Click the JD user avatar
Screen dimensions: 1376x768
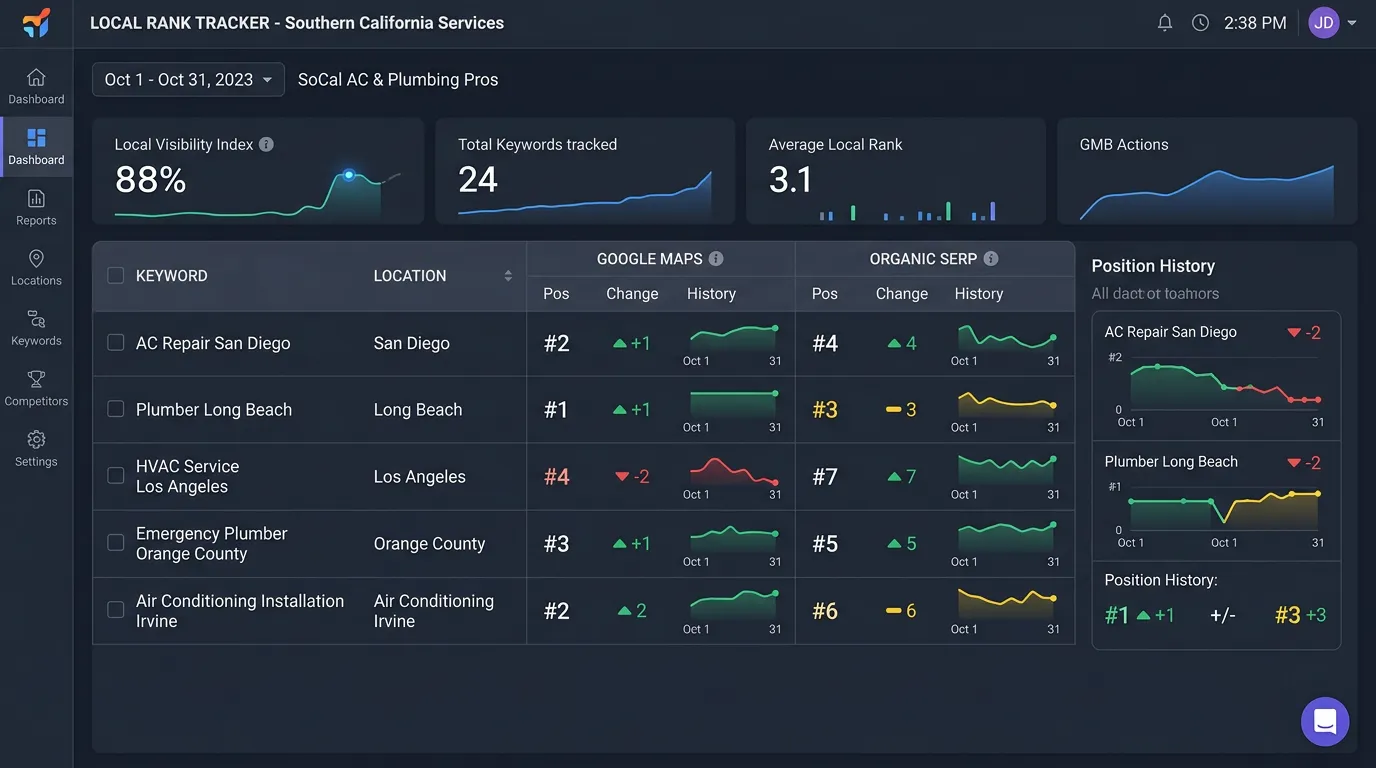(x=1324, y=23)
